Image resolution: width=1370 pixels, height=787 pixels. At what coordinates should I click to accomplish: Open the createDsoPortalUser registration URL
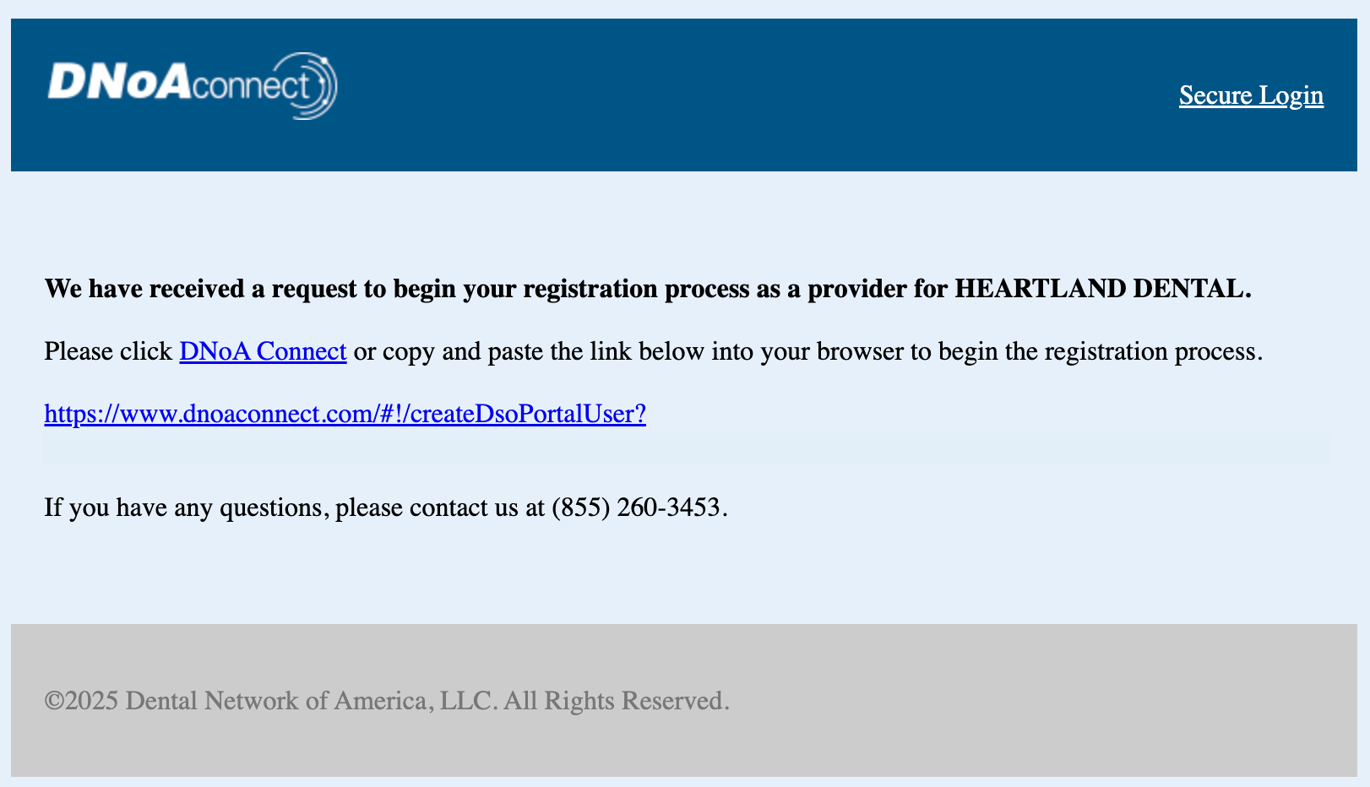[x=345, y=414]
